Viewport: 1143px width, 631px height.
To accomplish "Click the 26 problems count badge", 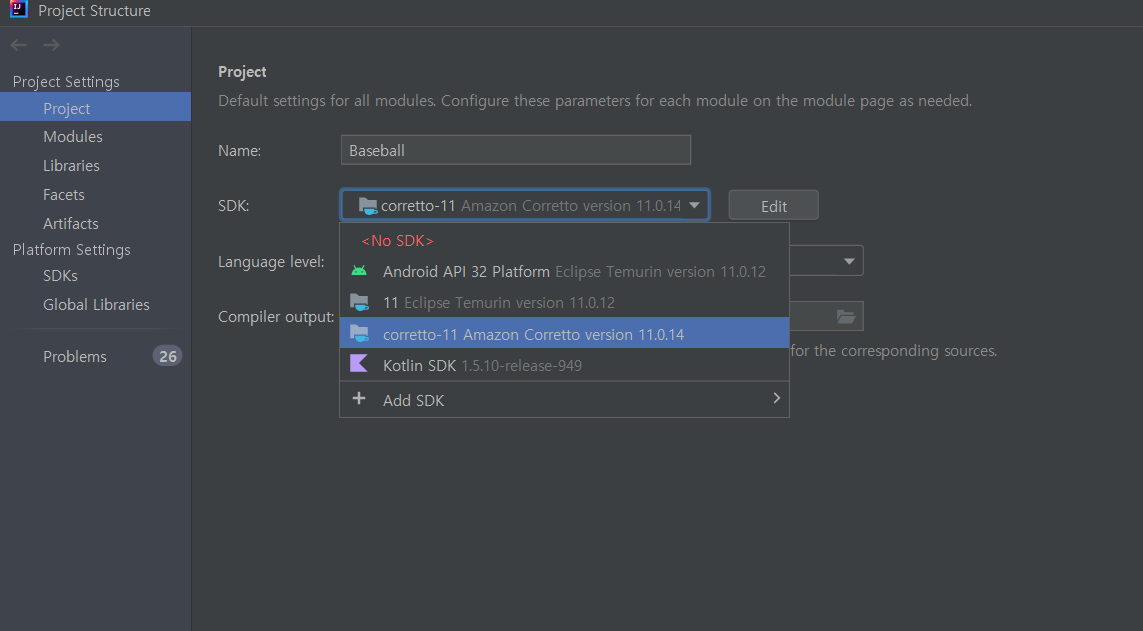I will coord(168,356).
